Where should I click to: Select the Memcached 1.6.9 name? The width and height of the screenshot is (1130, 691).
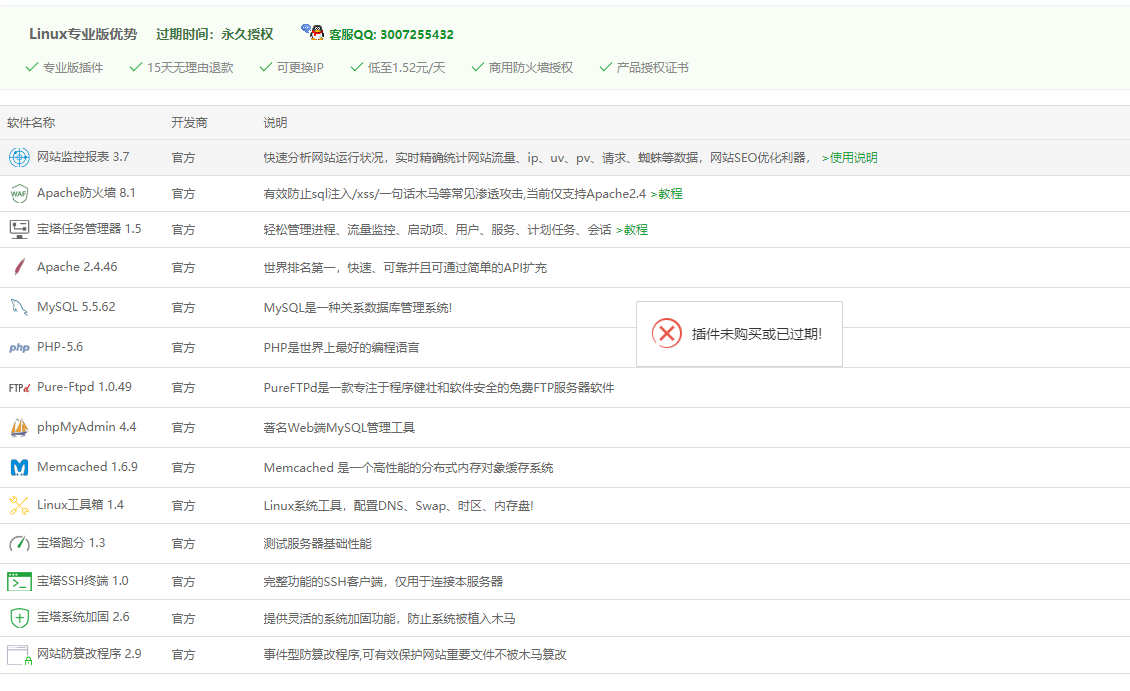(87, 467)
